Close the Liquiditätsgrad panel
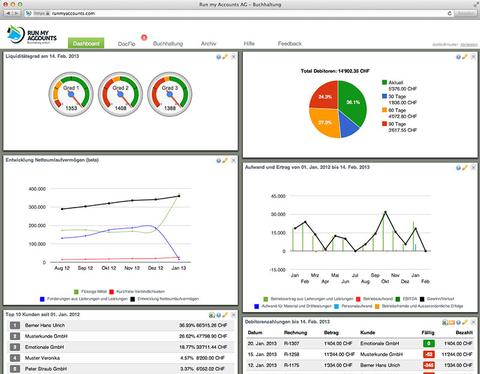Viewport: 480px width, 374px height. (x=233, y=57)
